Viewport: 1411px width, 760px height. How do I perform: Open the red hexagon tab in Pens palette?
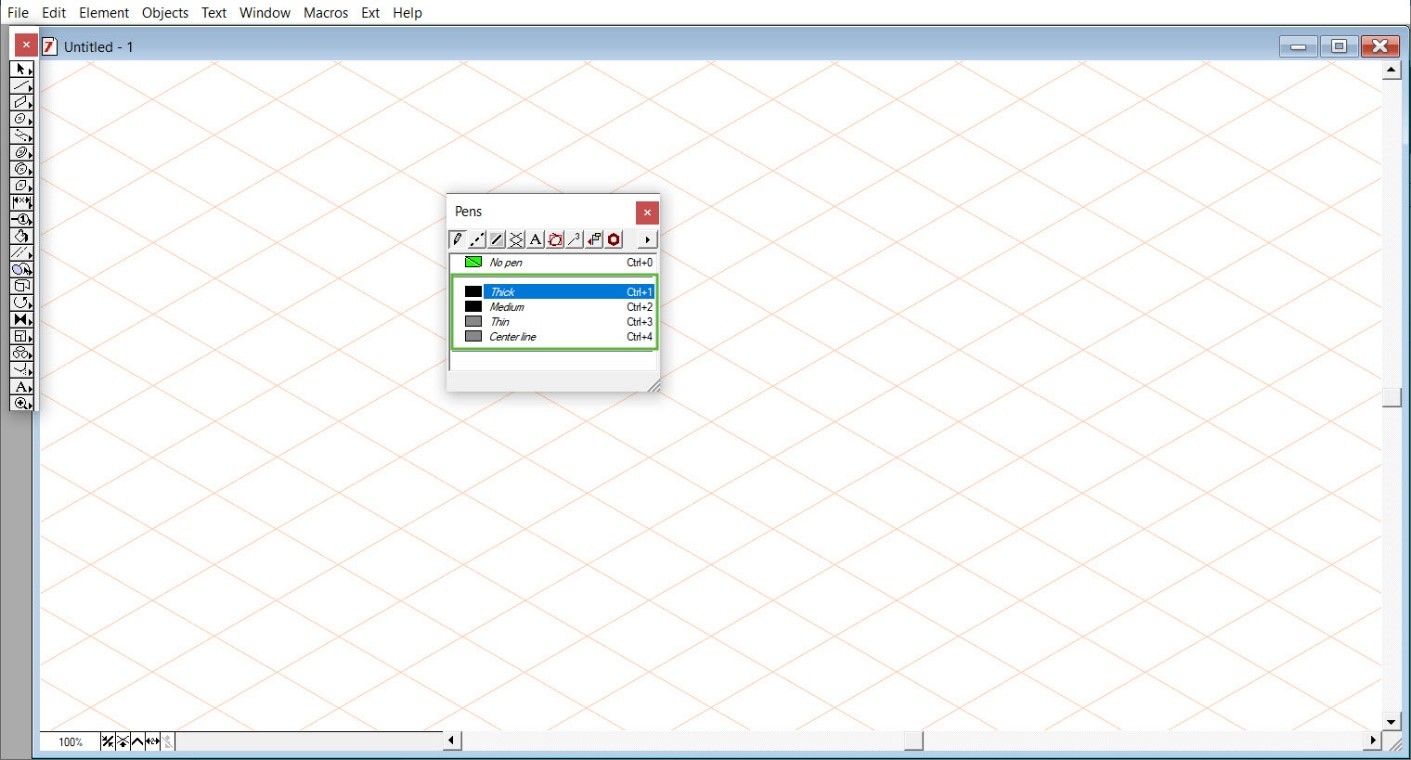tap(614, 239)
